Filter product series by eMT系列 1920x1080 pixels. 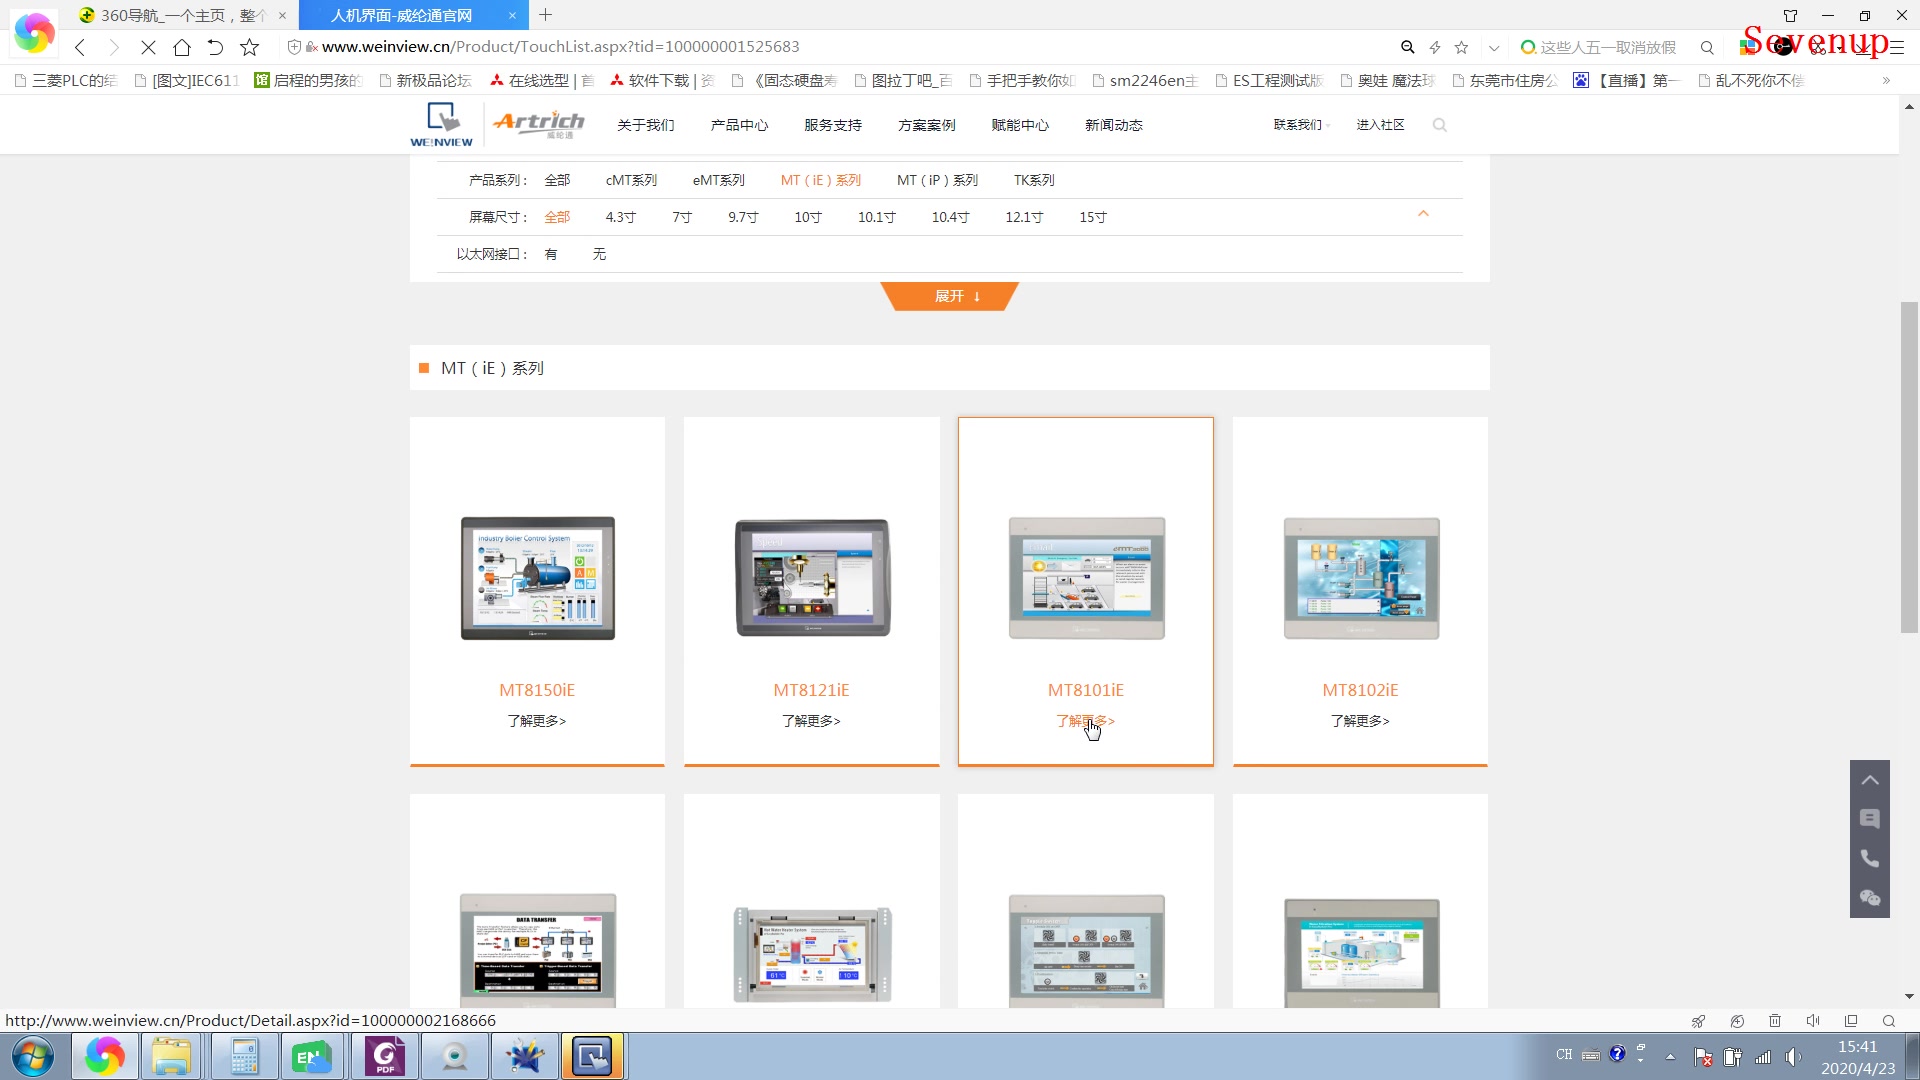(x=718, y=180)
